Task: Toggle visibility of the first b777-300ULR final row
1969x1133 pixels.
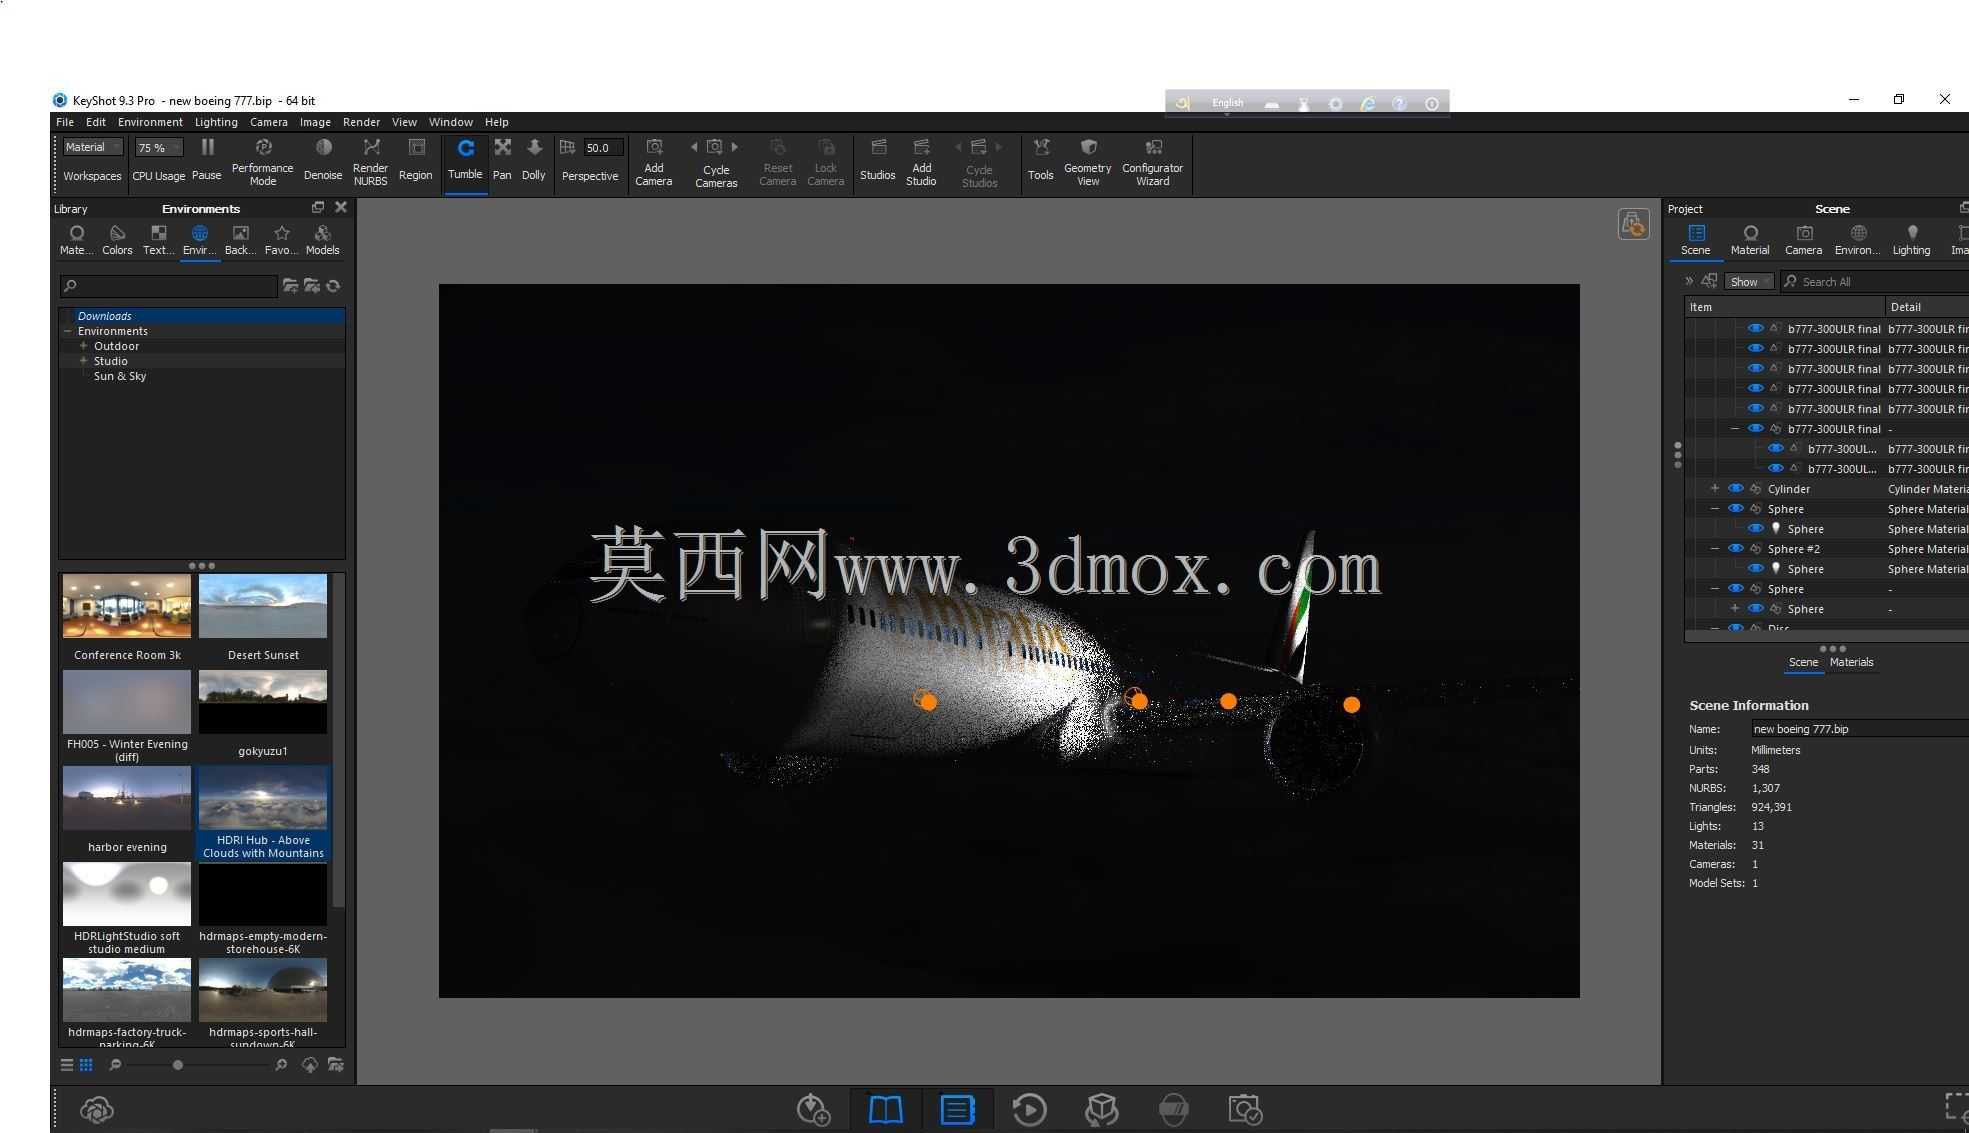Action: [1756, 328]
